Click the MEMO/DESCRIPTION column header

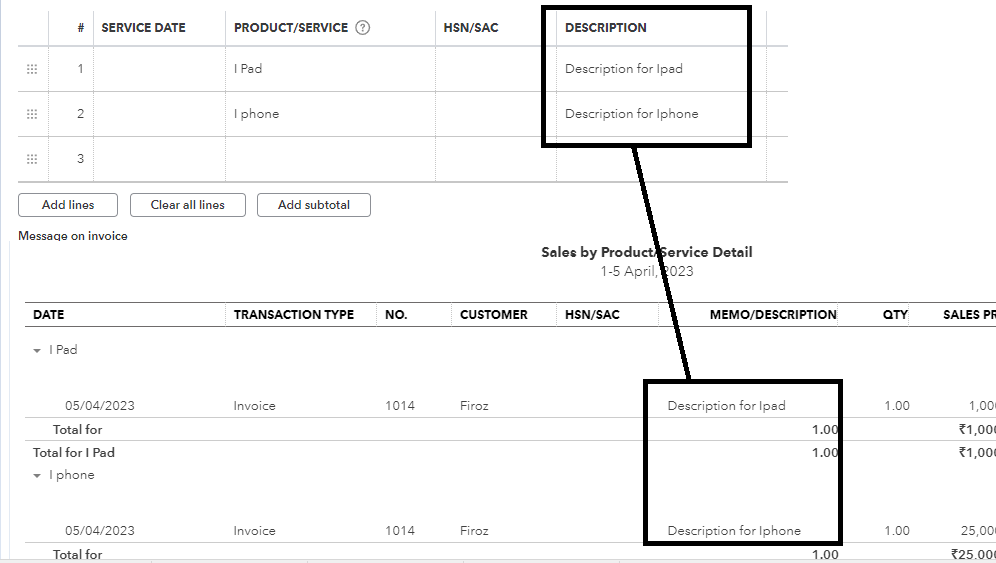[773, 314]
